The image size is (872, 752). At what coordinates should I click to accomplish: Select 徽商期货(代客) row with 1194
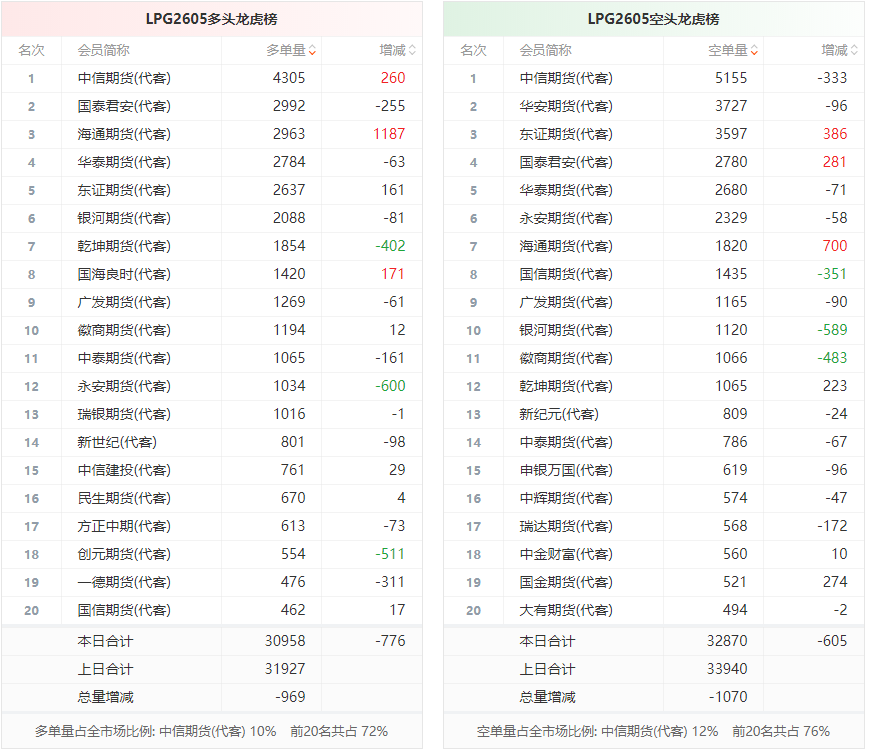pos(212,330)
